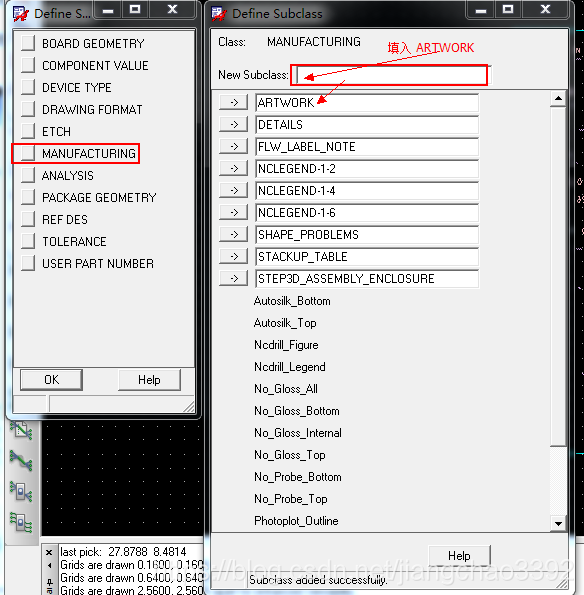Click OK in Define S... window
The height and width of the screenshot is (595, 584).
(x=51, y=380)
